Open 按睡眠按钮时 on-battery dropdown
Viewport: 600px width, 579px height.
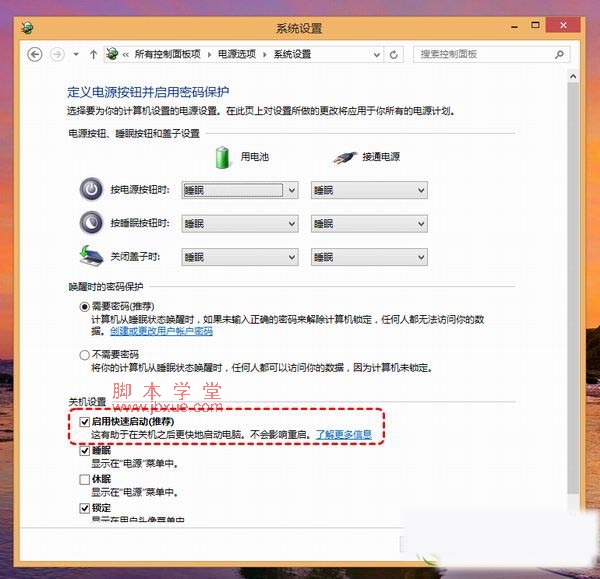pyautogui.click(x=240, y=223)
